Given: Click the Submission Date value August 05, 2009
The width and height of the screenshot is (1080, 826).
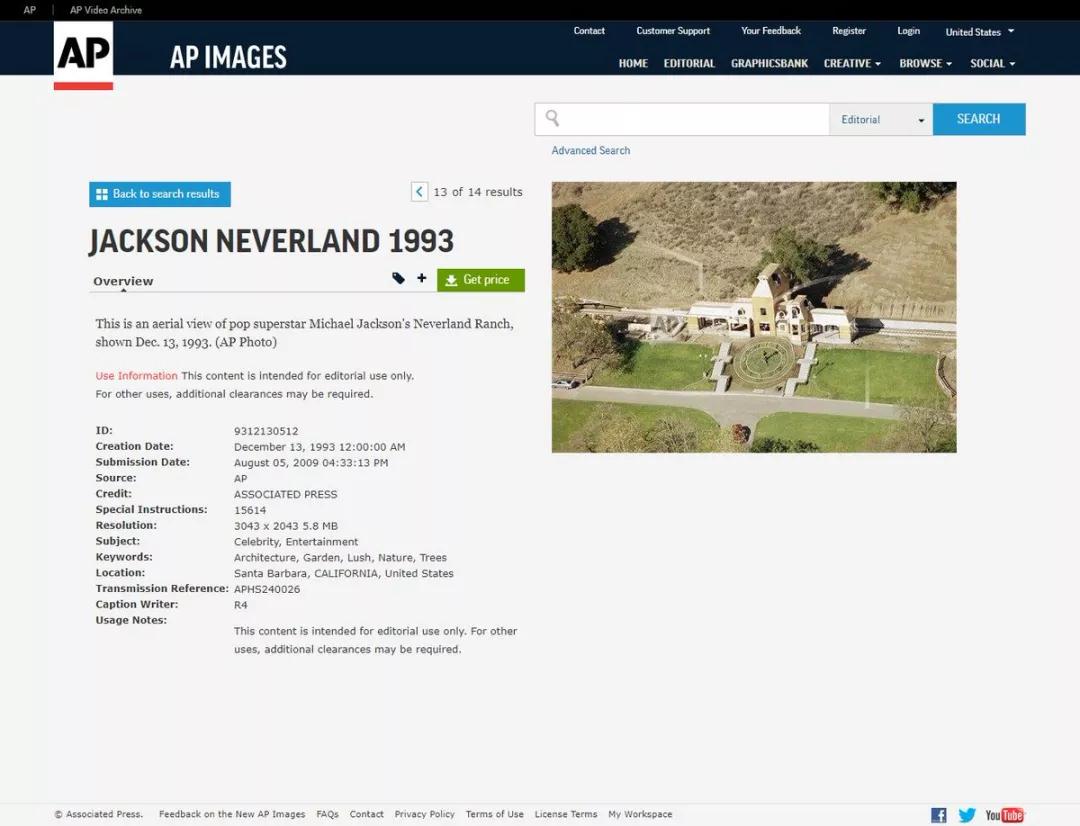Looking at the screenshot, I should coord(311,463).
